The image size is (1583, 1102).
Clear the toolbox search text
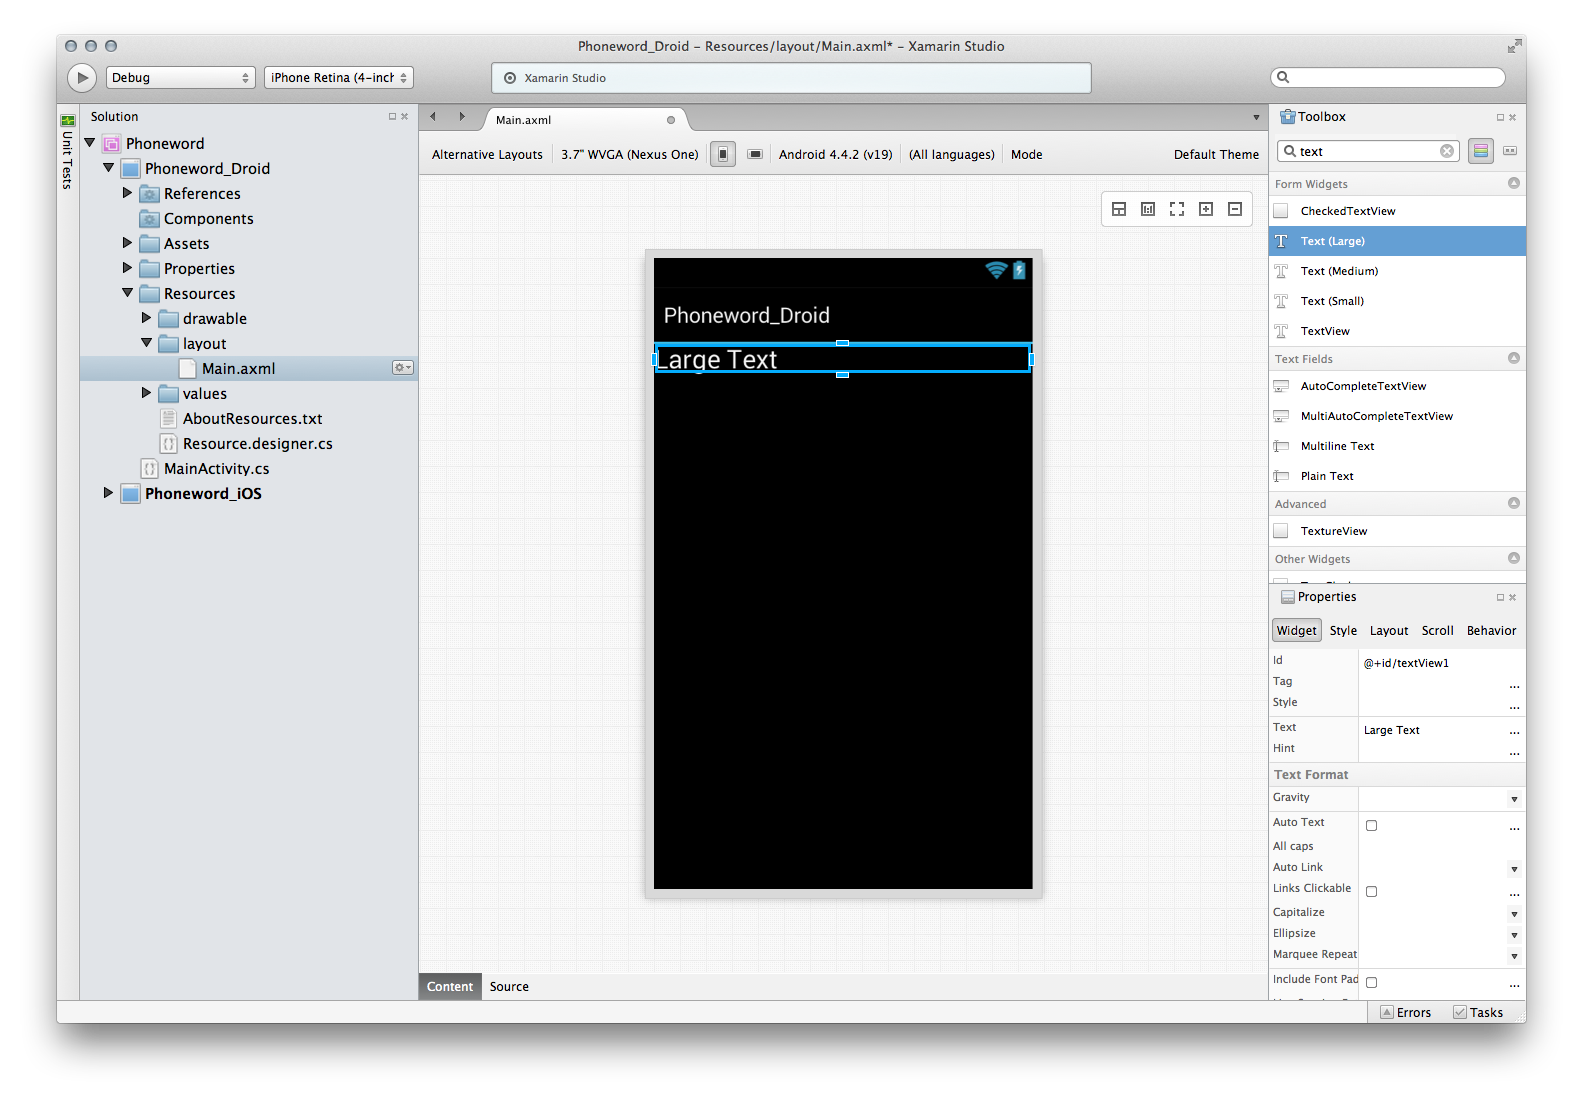[x=1447, y=151]
